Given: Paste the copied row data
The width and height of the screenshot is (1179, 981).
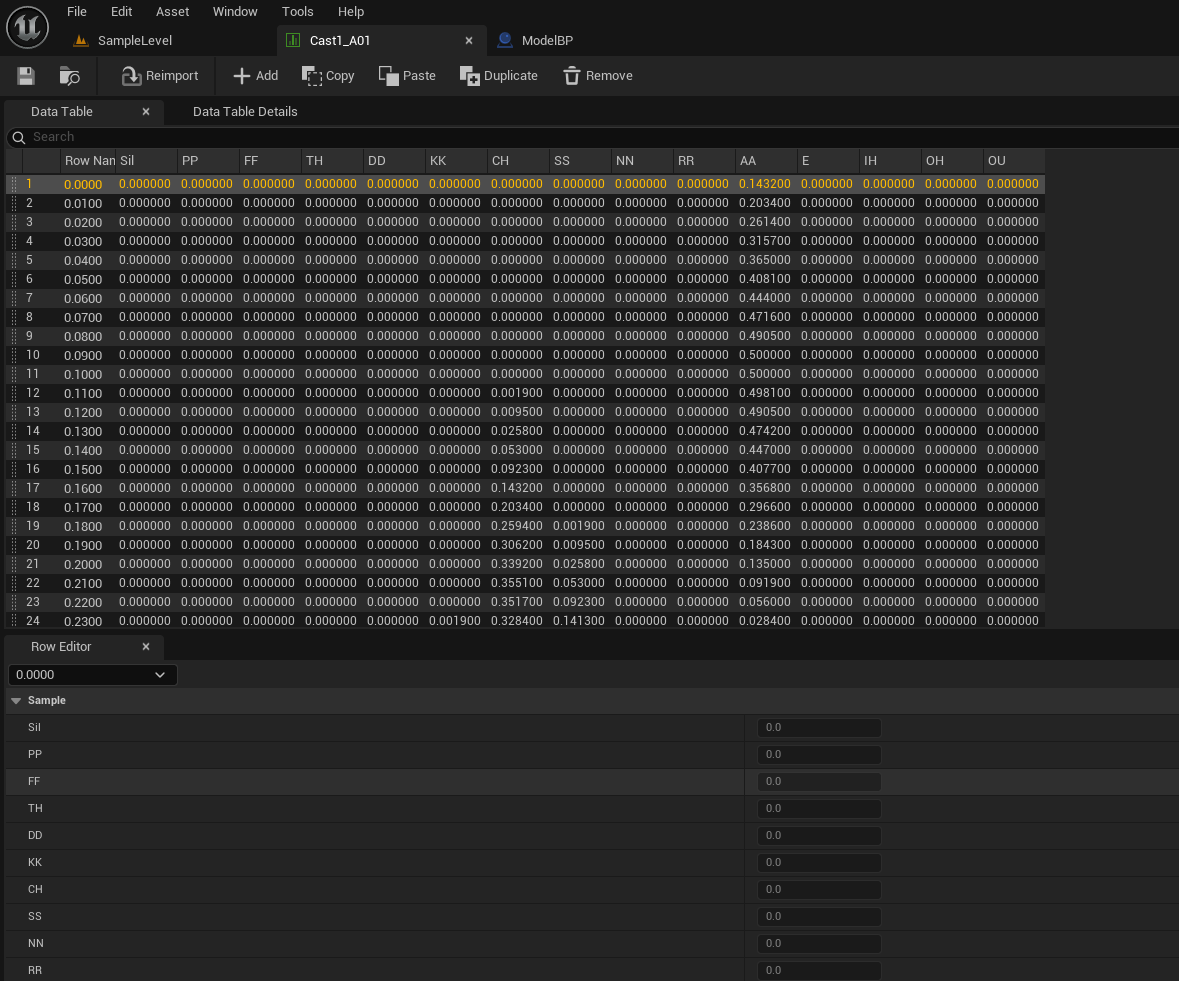Looking at the screenshot, I should pyautogui.click(x=407, y=75).
